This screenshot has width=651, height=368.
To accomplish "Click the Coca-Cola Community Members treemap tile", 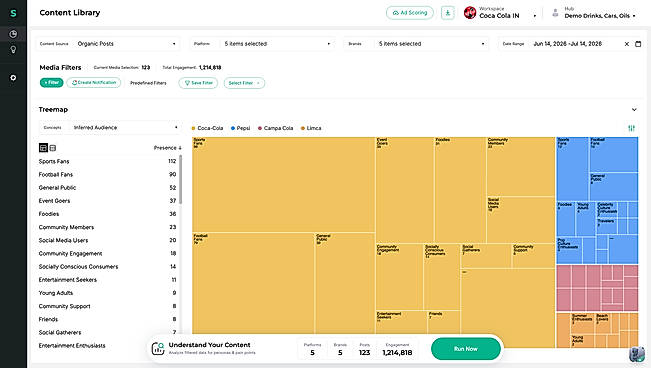I will pos(521,167).
